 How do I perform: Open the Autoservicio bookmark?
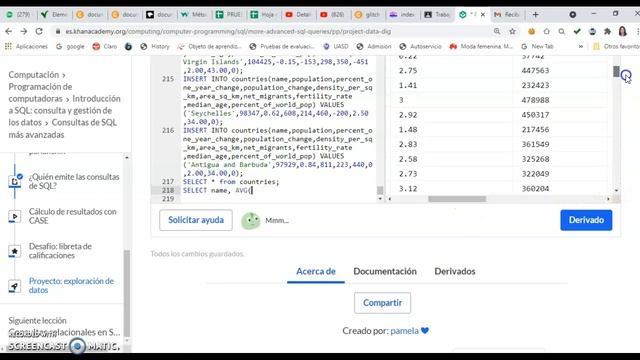point(420,47)
